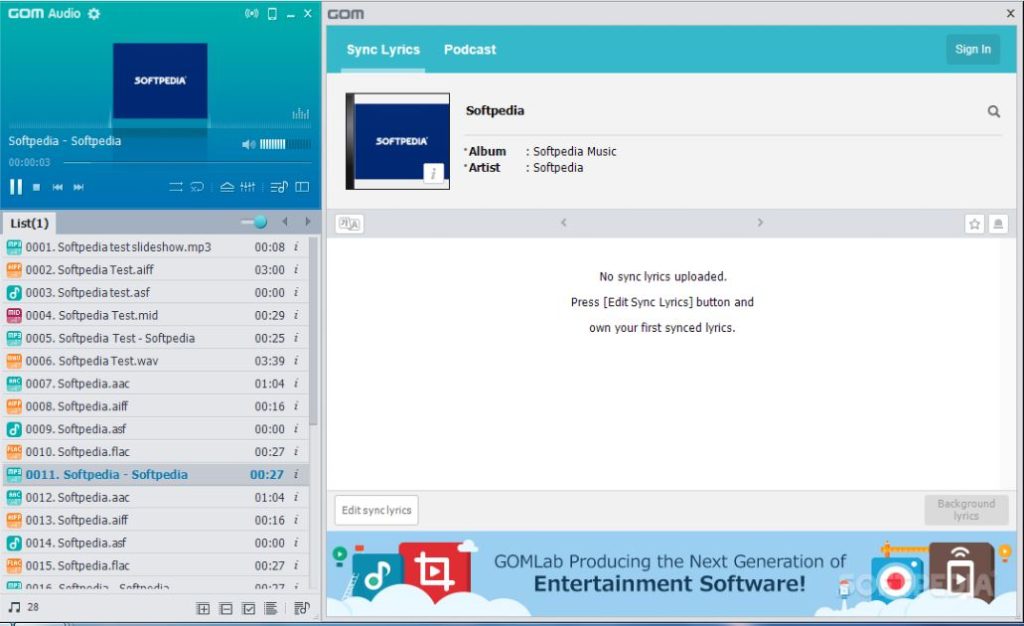Select the List(1) playlist tab
The image size is (1024, 626).
coord(29,223)
